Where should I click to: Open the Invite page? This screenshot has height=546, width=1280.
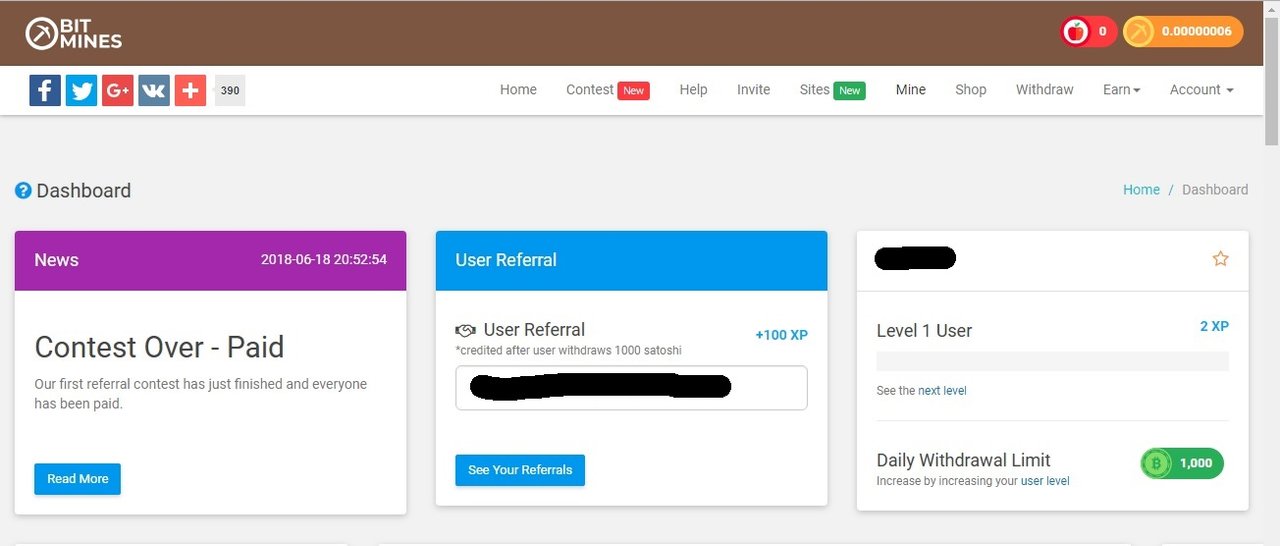(753, 89)
